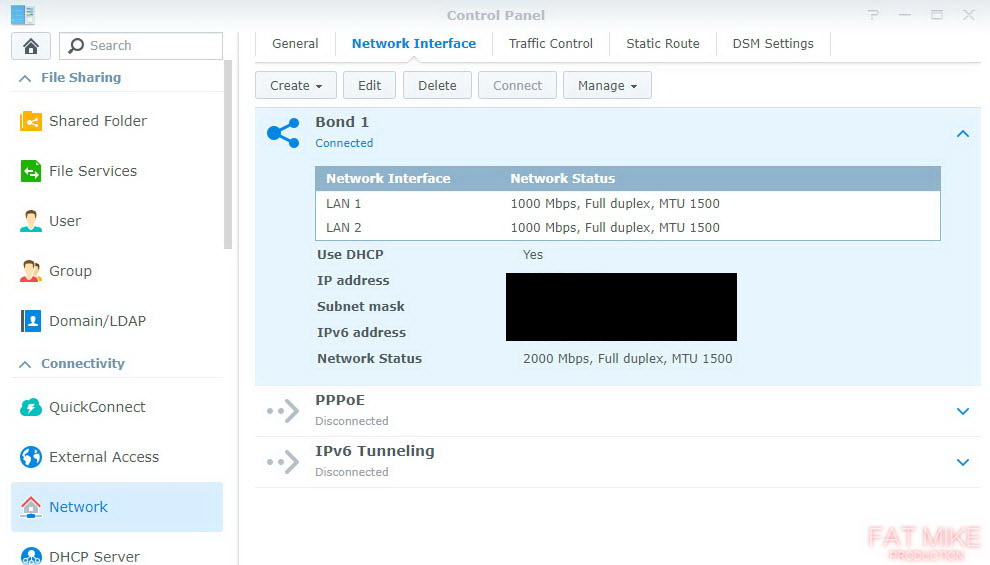The image size is (990, 565).
Task: Click the Connect button
Action: point(517,85)
